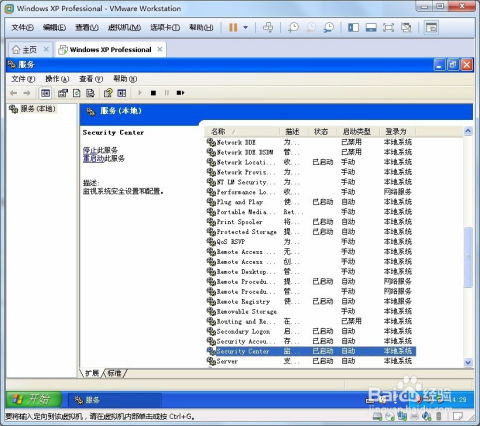Toggle the thumbnail bar view icon
Screen dimensions: 480x426
click(371, 27)
